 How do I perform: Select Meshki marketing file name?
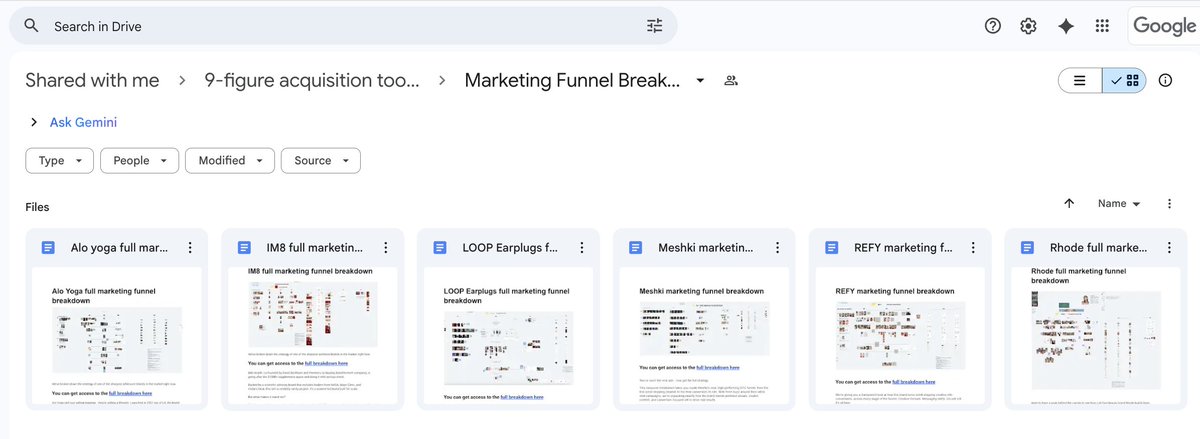click(x=707, y=248)
